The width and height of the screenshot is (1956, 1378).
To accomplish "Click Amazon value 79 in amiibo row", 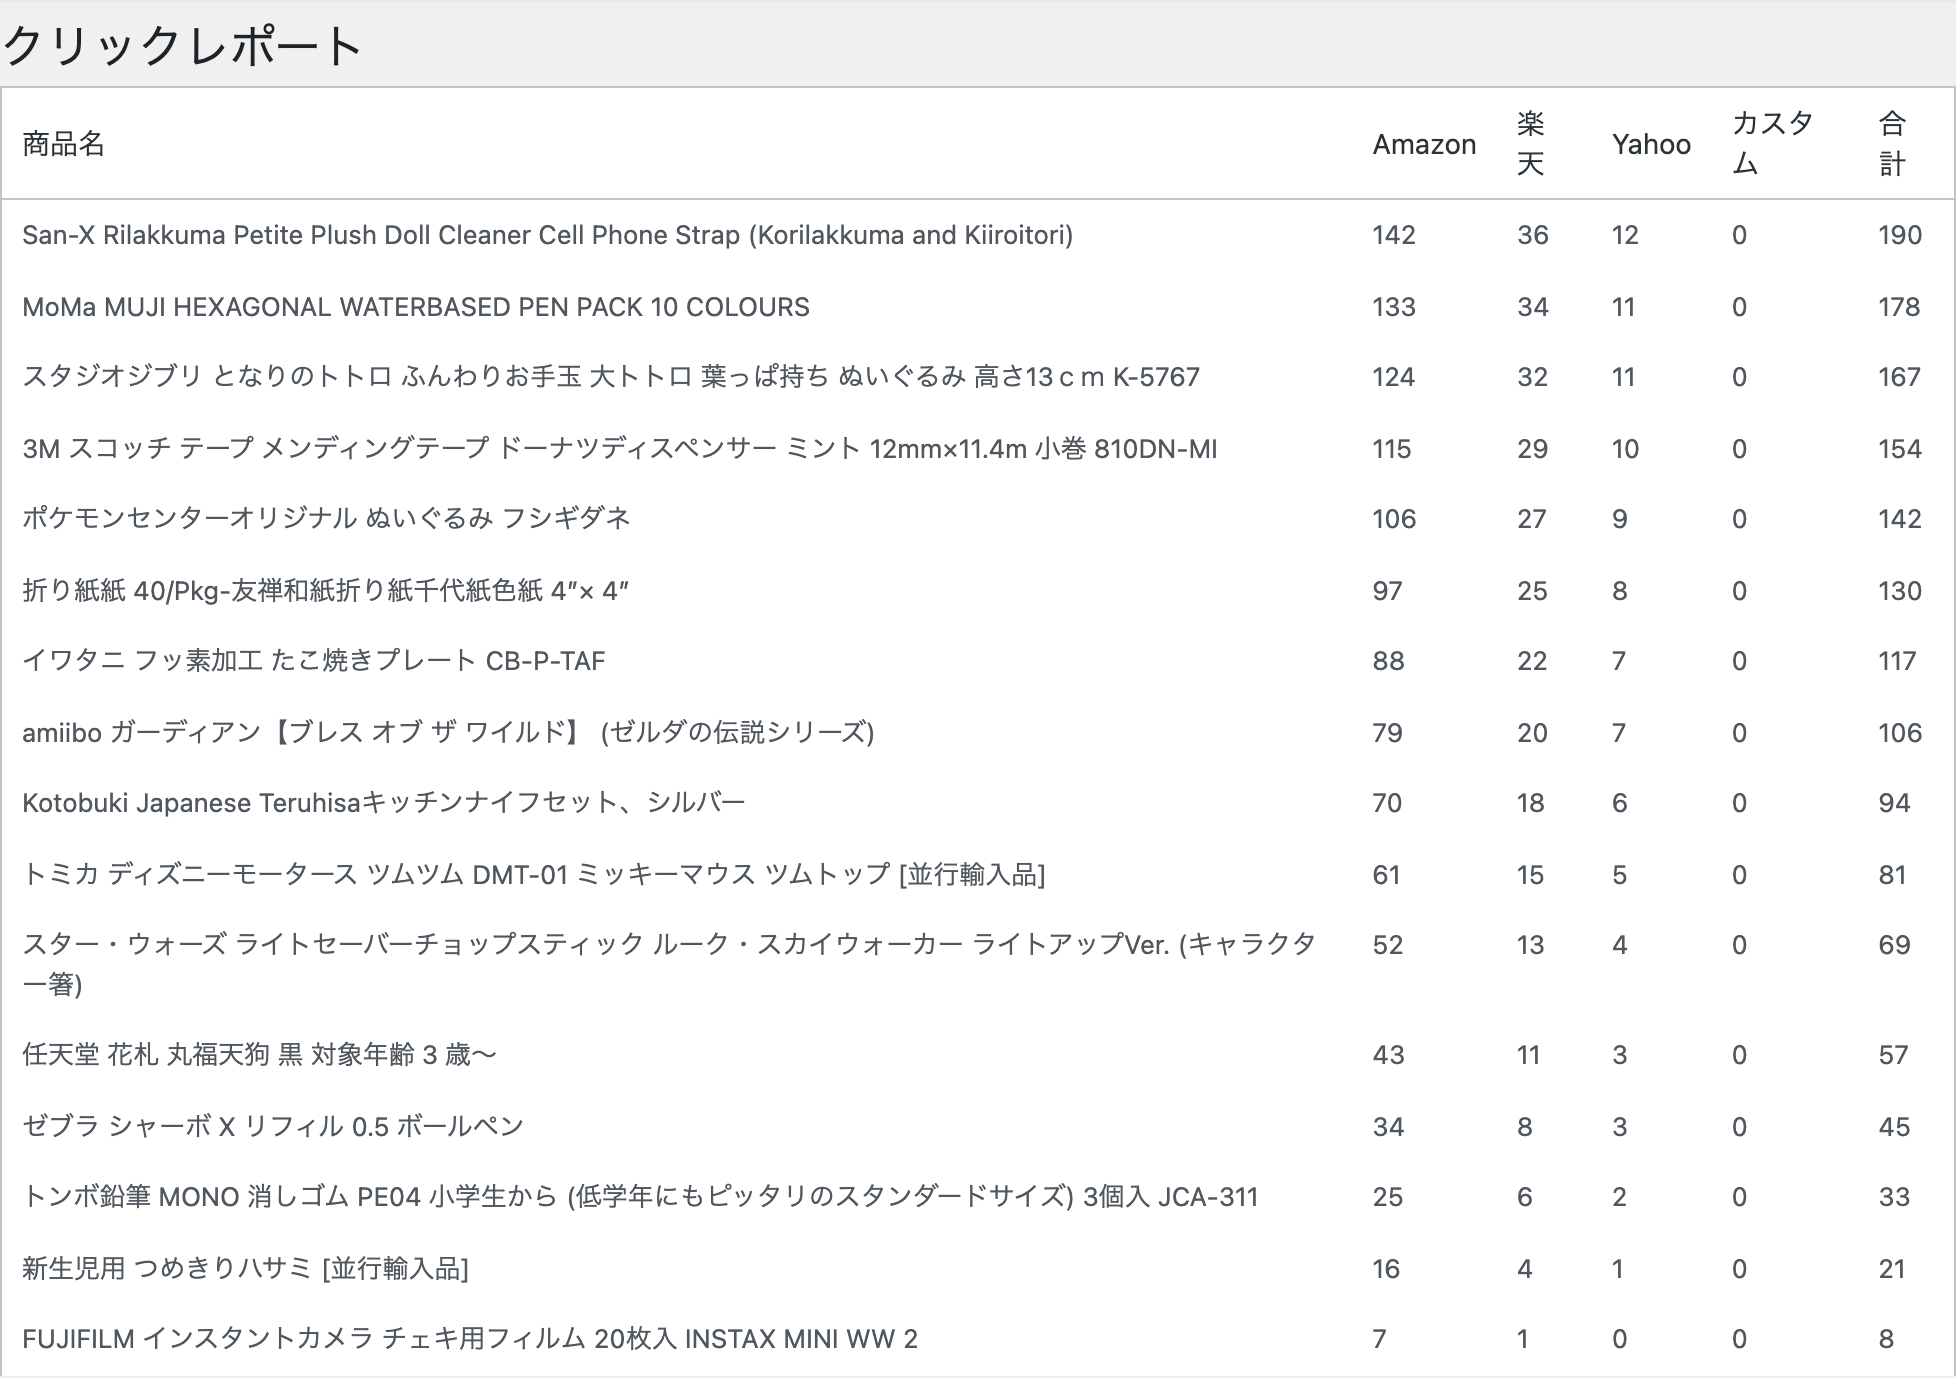I will coord(1387,733).
